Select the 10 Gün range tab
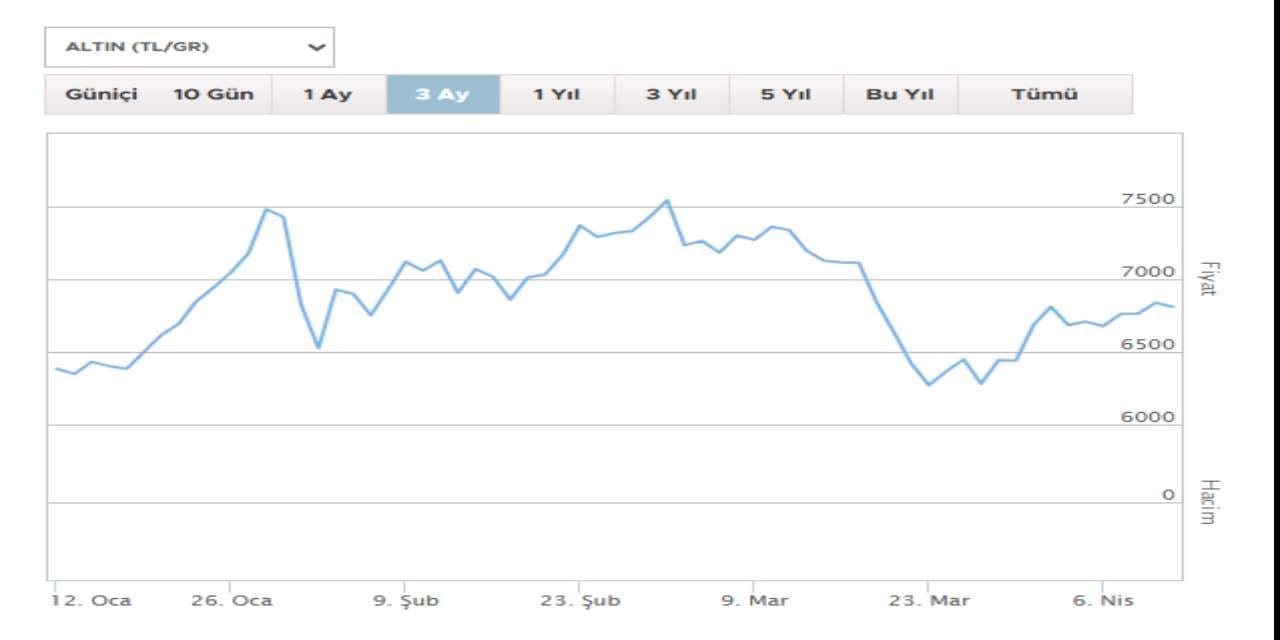The image size is (1280, 640). [213, 95]
